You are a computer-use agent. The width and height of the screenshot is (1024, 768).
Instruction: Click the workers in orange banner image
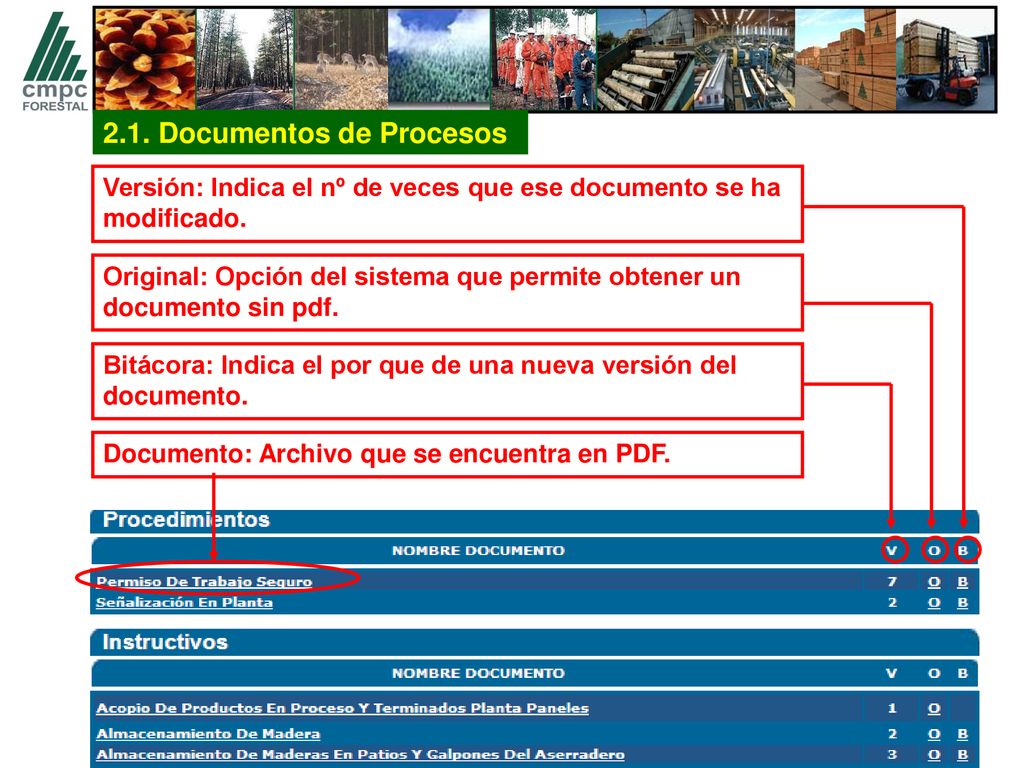(543, 59)
